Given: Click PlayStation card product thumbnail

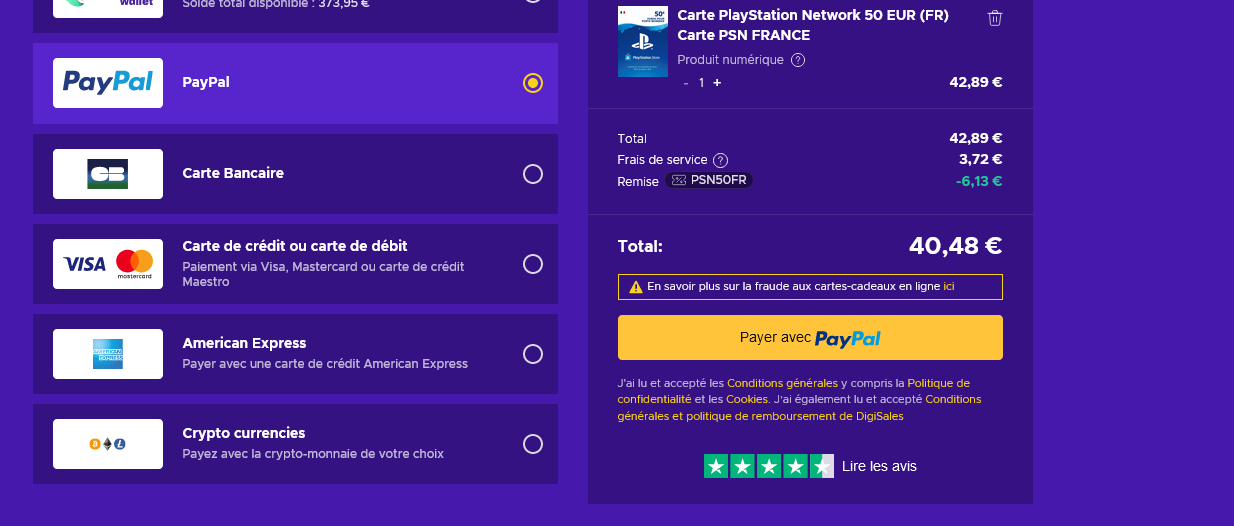Looking at the screenshot, I should pyautogui.click(x=643, y=41).
